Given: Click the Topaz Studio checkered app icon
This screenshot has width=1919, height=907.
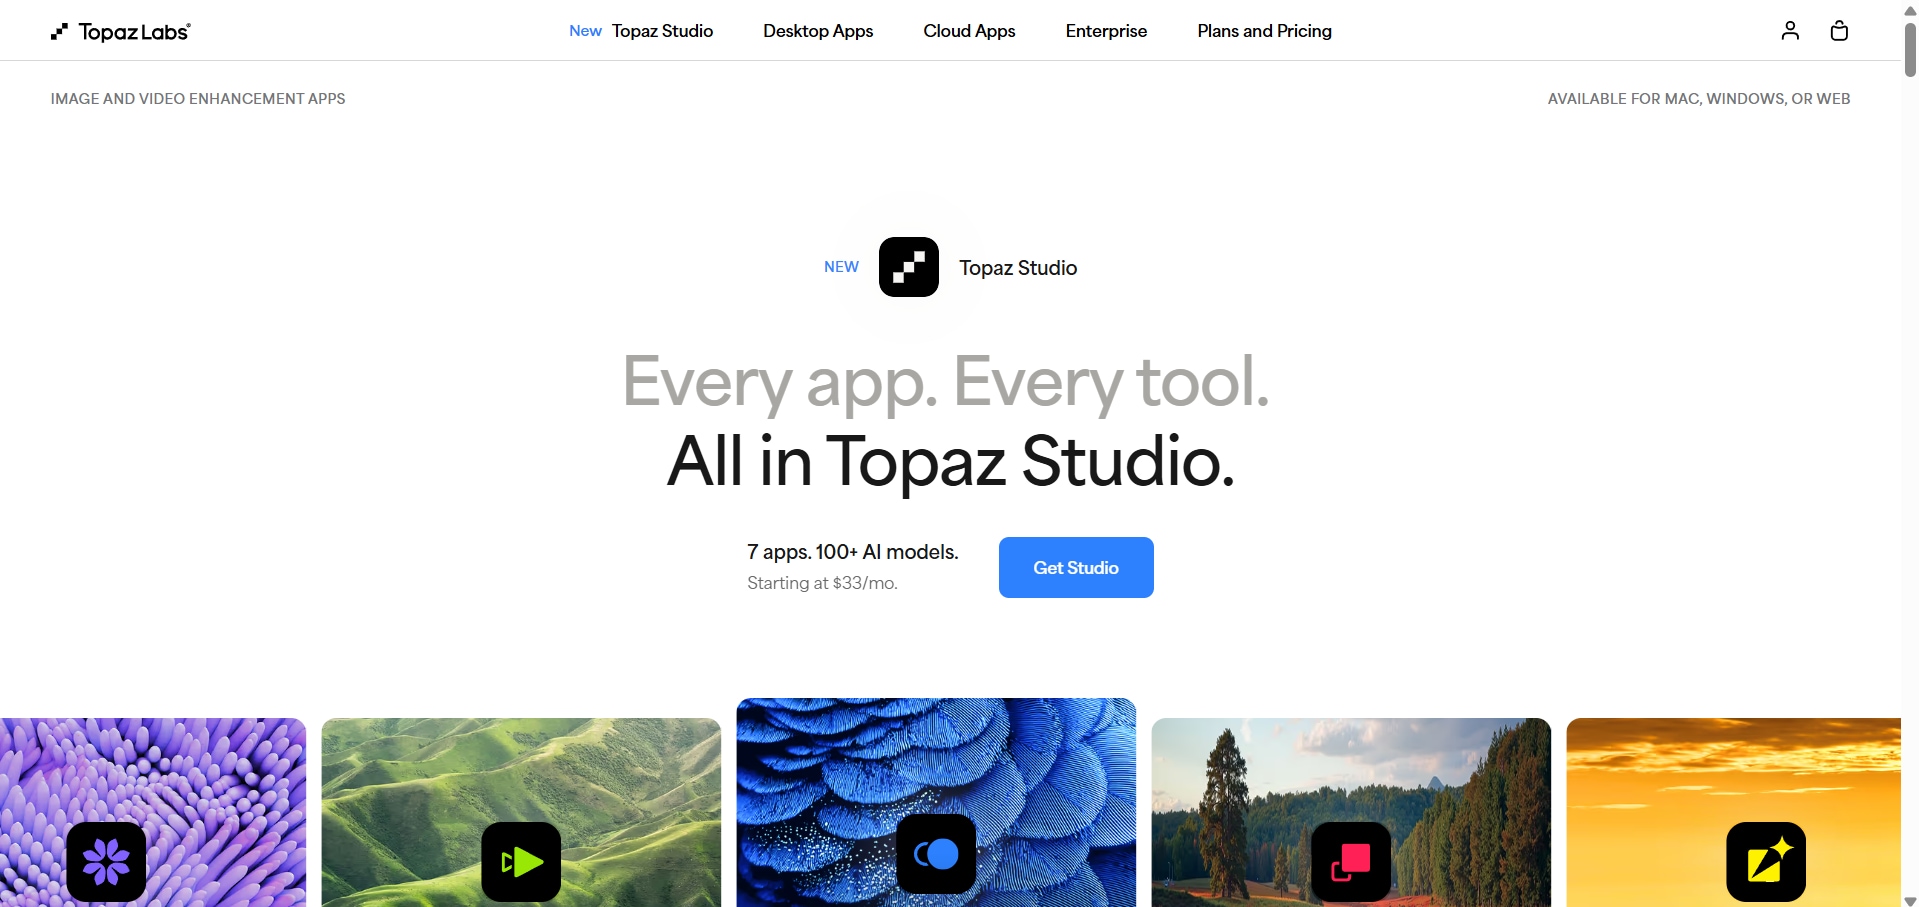Looking at the screenshot, I should pos(908,267).
